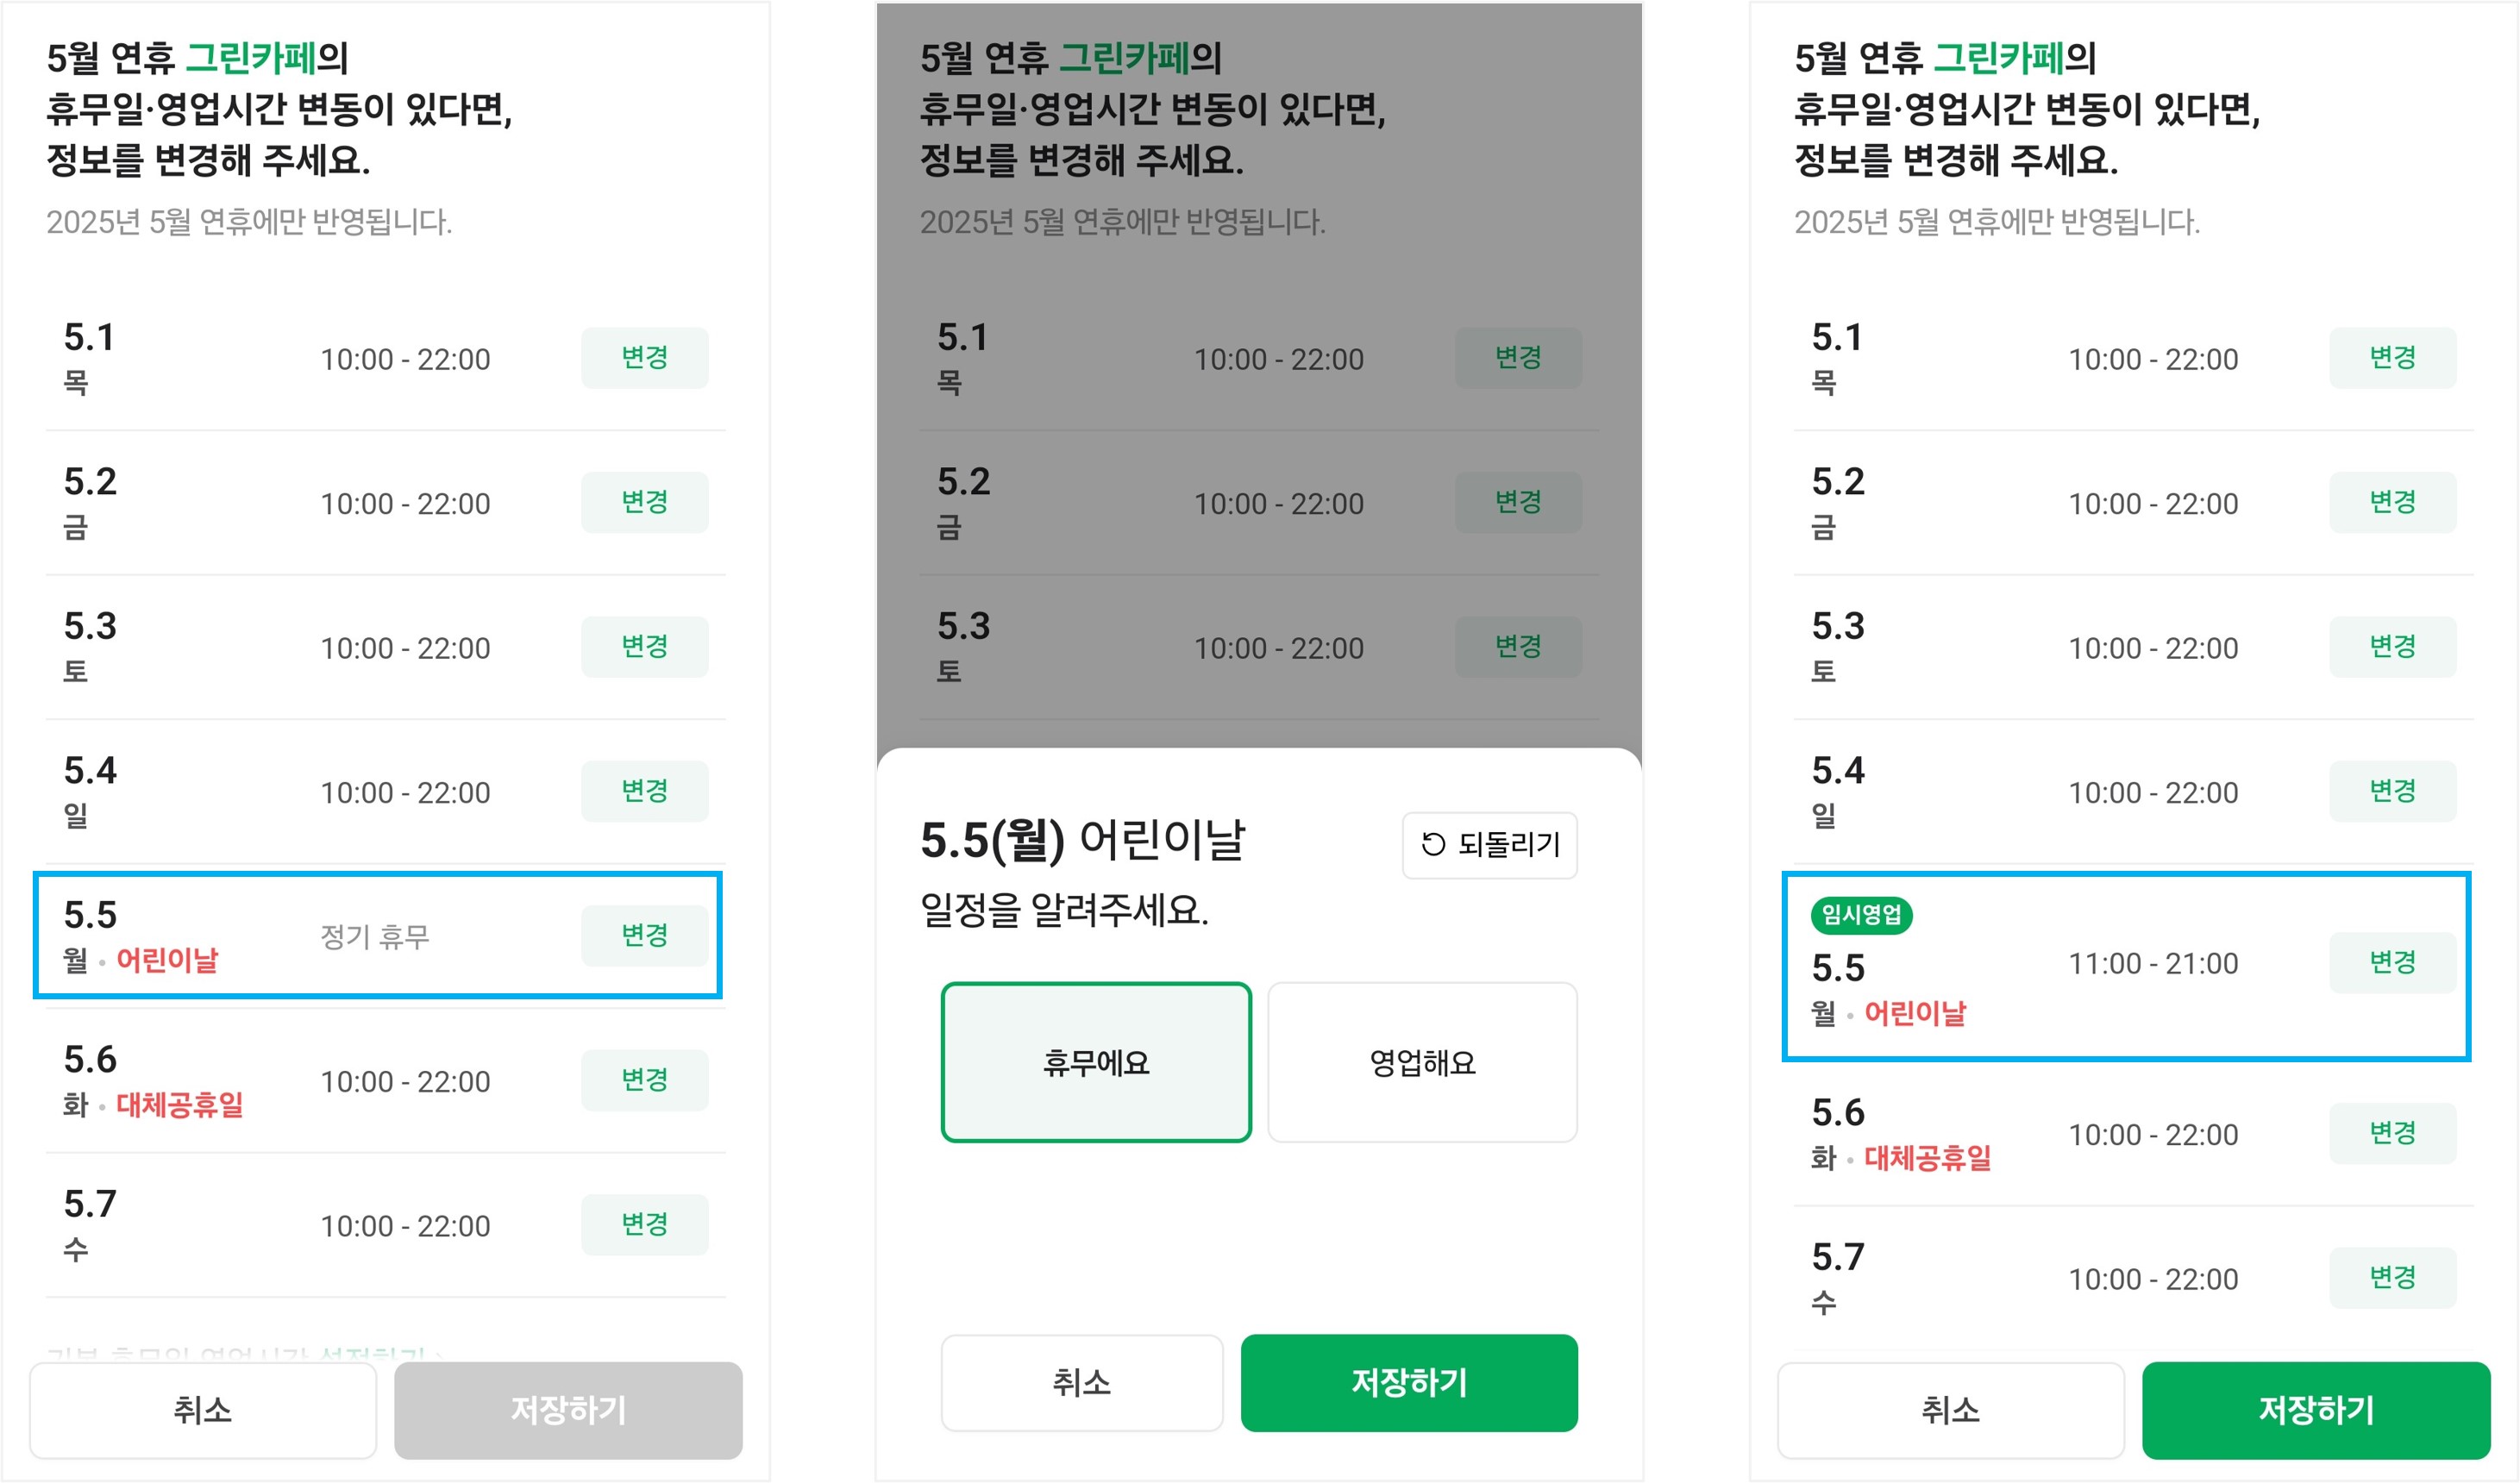Click 취소 in the 5.5 어린이날 sheet
The image size is (2520, 1483).
(1082, 1383)
